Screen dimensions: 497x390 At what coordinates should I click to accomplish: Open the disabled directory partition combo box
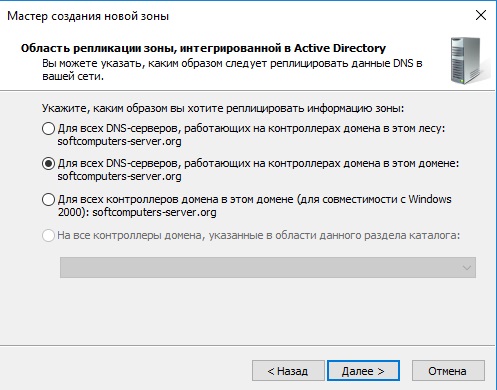(268, 267)
